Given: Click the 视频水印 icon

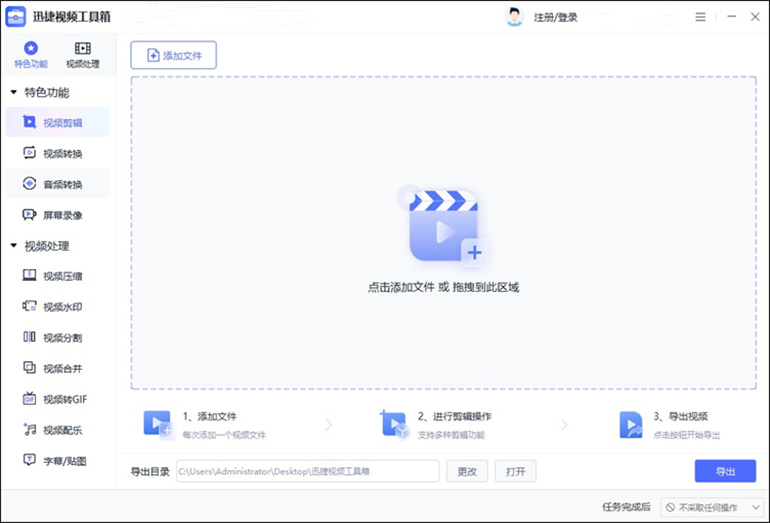Looking at the screenshot, I should (x=29, y=306).
